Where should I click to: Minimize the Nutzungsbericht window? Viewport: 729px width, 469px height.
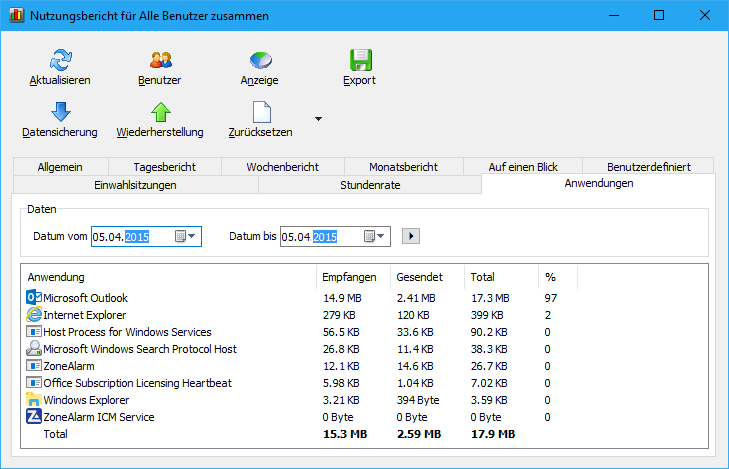(x=614, y=15)
